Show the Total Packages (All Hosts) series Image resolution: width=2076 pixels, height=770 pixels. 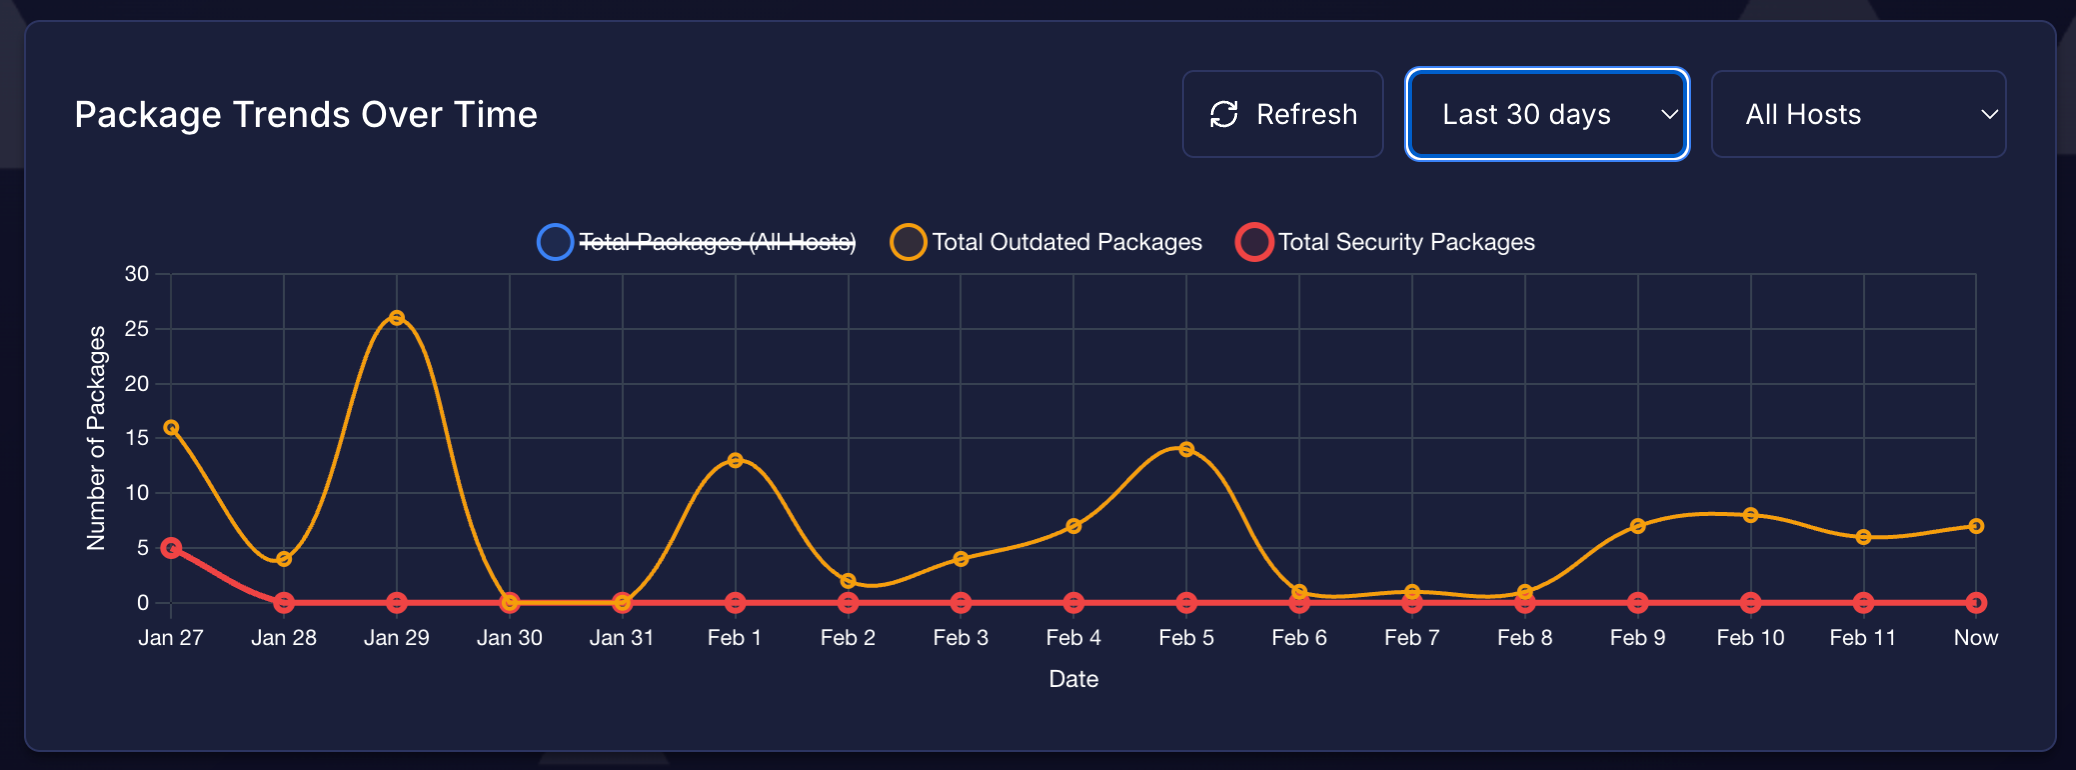[716, 242]
